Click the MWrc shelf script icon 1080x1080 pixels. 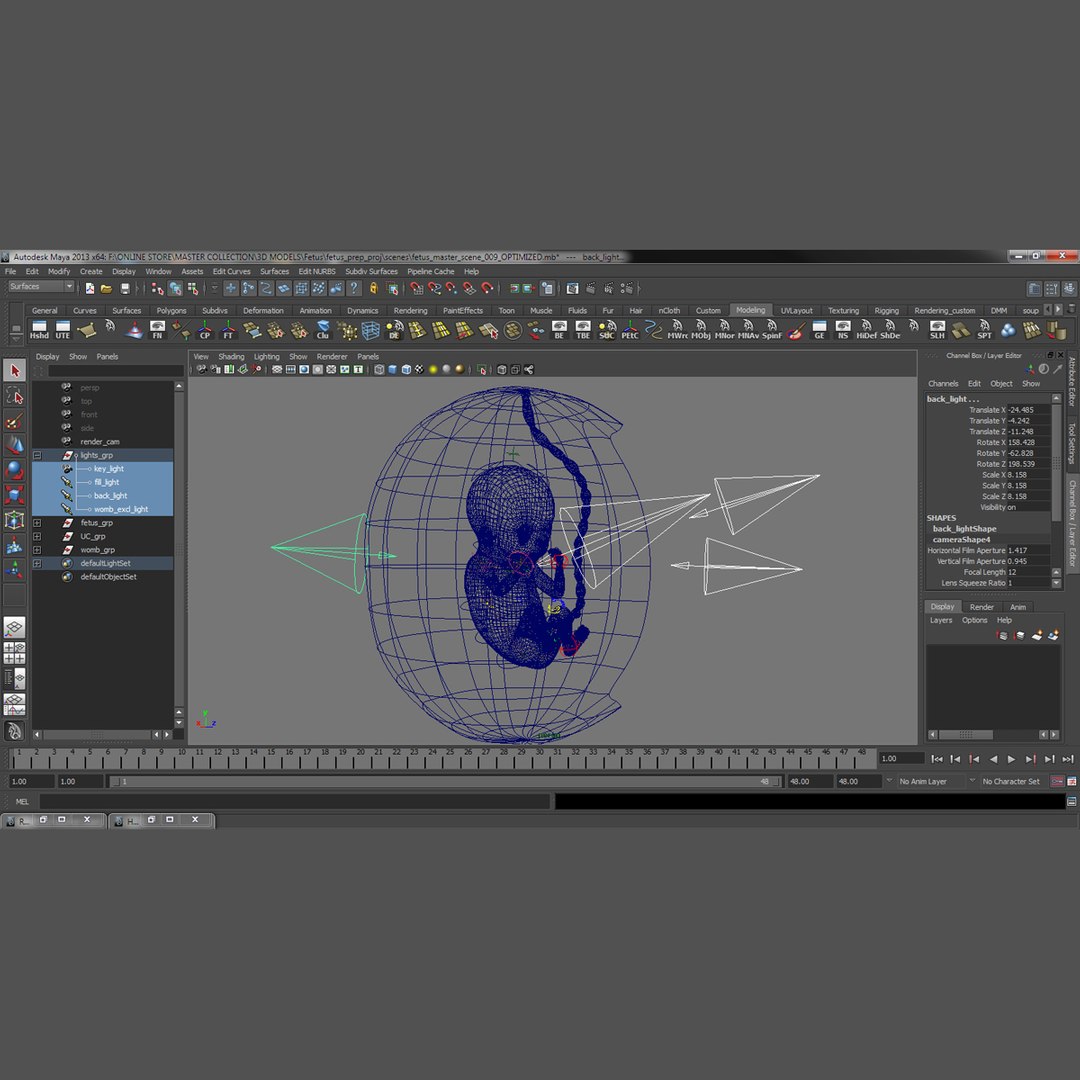pyautogui.click(x=677, y=330)
